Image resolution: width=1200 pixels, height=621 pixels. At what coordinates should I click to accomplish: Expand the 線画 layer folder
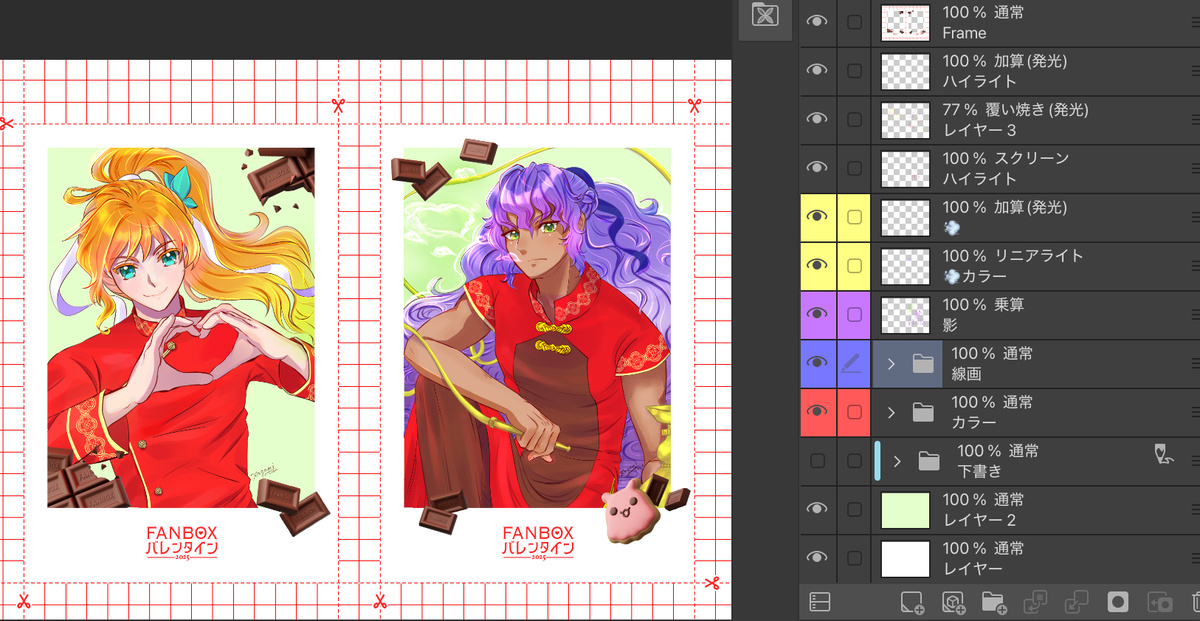(891, 364)
